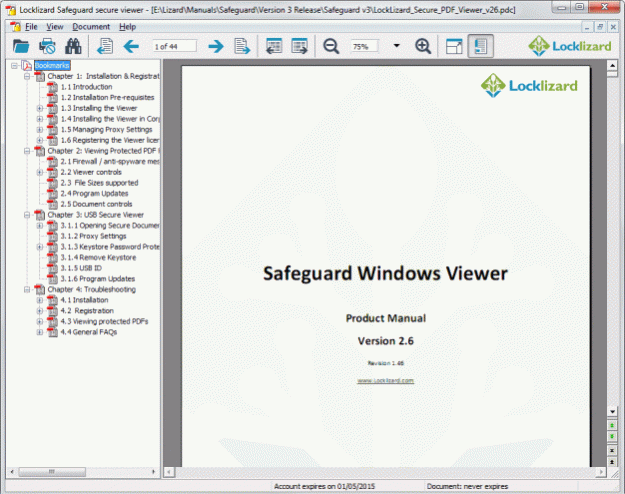Collapse Chapter 1 Installation tree node

(x=27, y=76)
